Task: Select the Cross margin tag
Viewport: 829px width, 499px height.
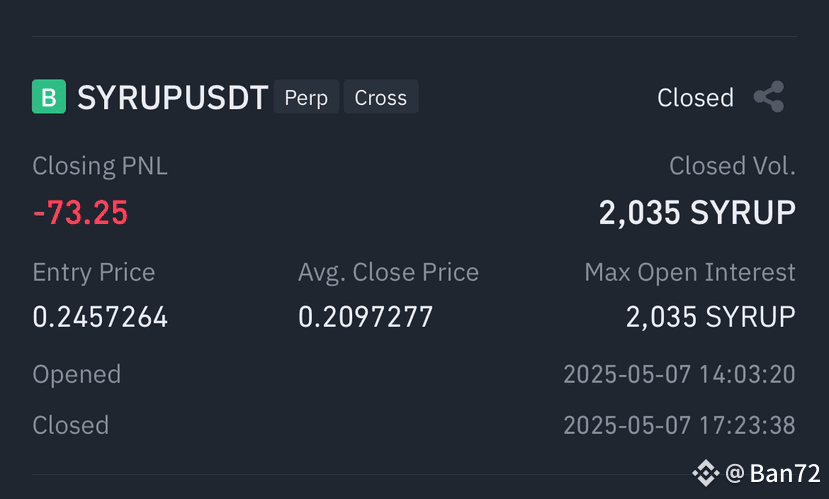Action: (x=381, y=97)
